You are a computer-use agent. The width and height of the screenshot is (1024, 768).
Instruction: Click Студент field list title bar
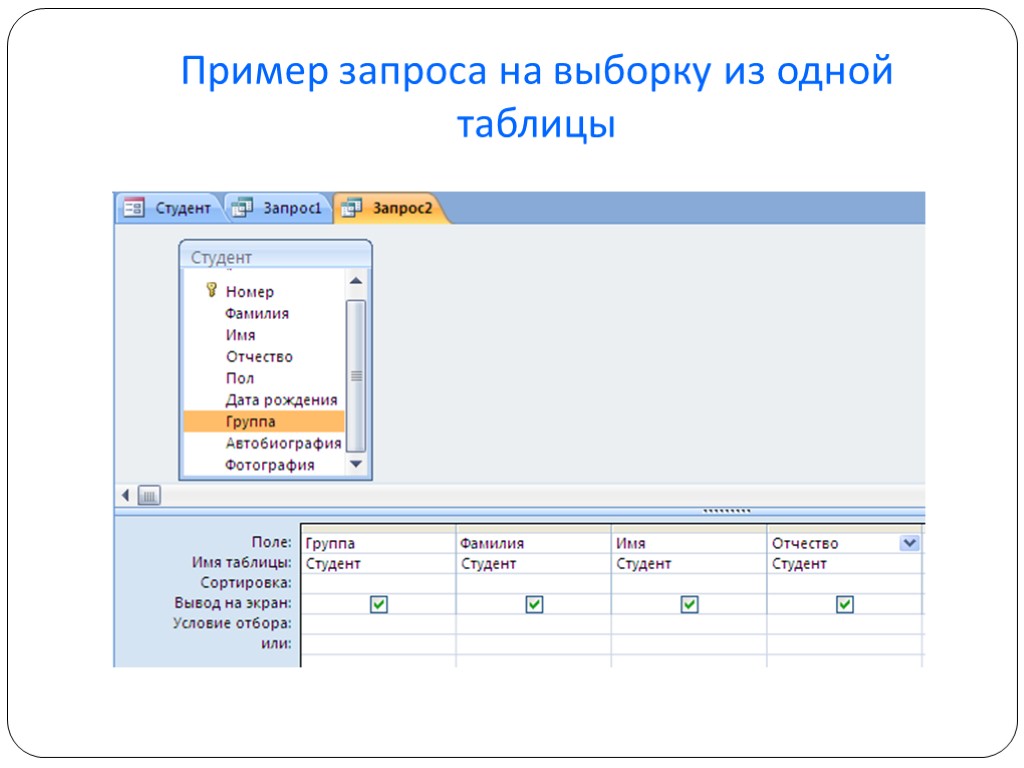click(x=276, y=256)
